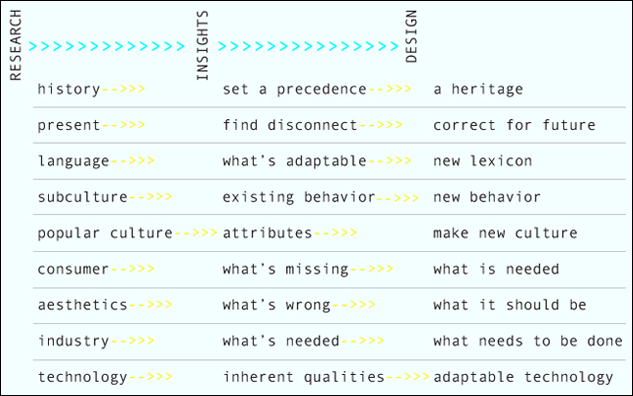Click adaptable technology design entry
The width and height of the screenshot is (633, 396).
click(523, 377)
